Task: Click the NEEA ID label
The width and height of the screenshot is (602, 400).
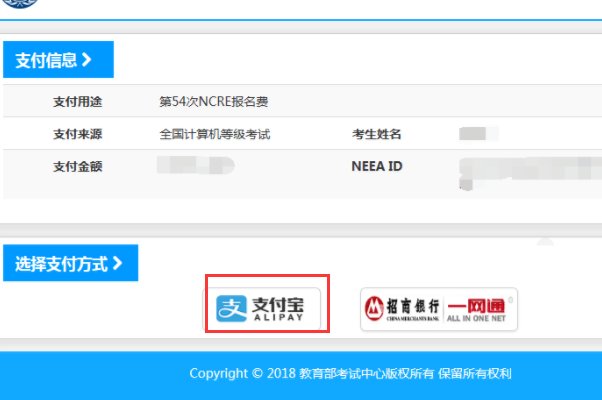Action: pos(377,166)
